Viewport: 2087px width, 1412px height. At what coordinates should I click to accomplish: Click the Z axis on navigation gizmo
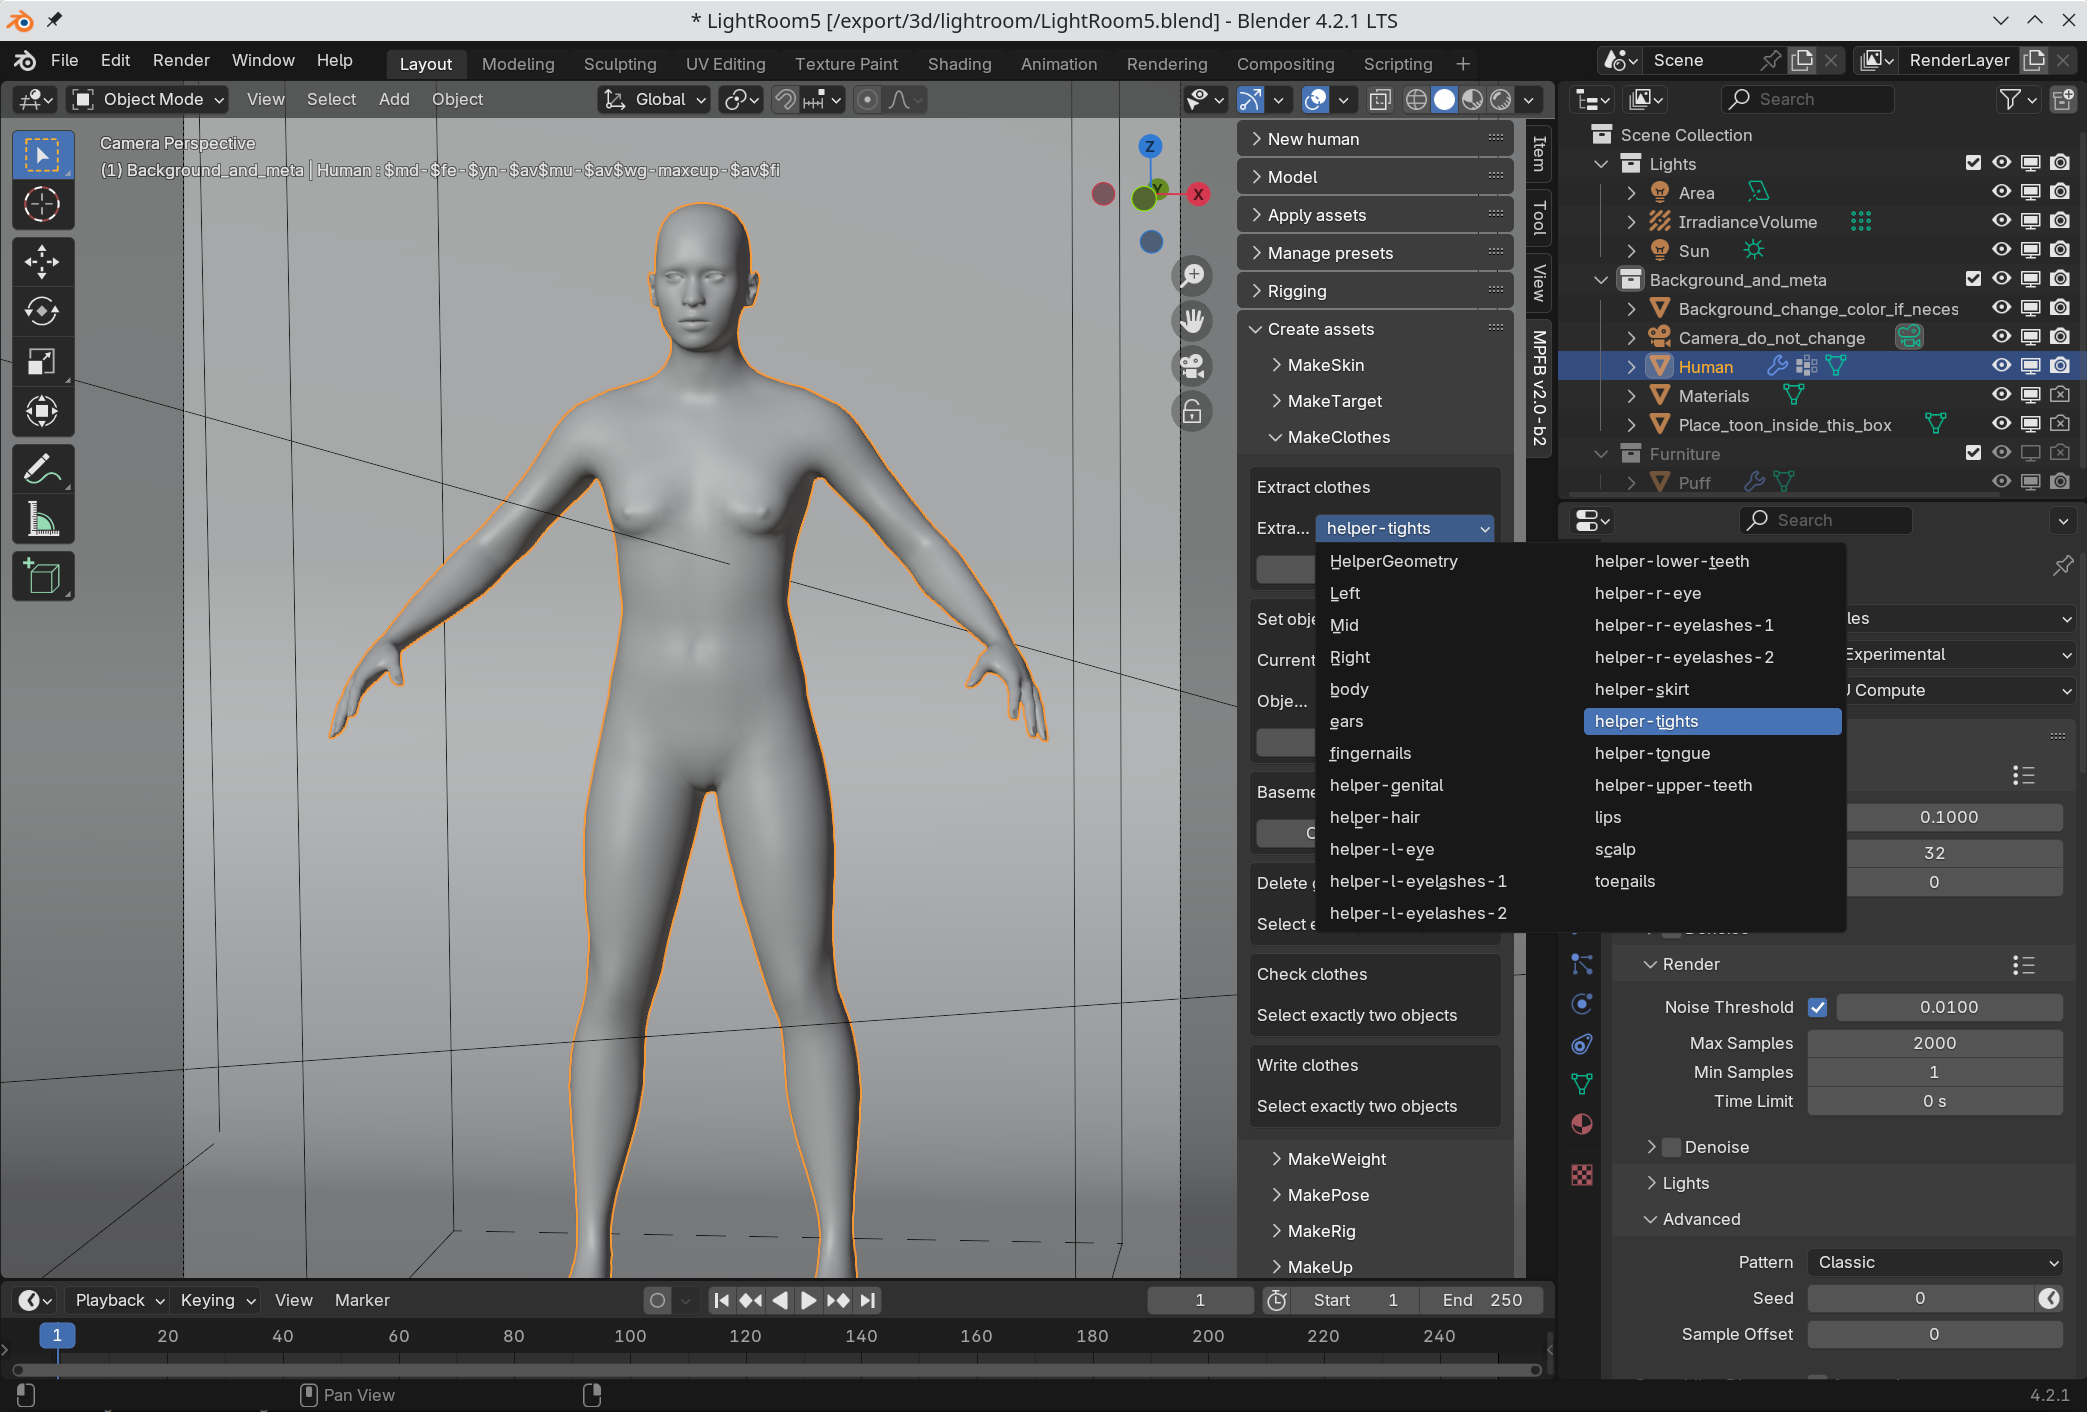pyautogui.click(x=1150, y=146)
